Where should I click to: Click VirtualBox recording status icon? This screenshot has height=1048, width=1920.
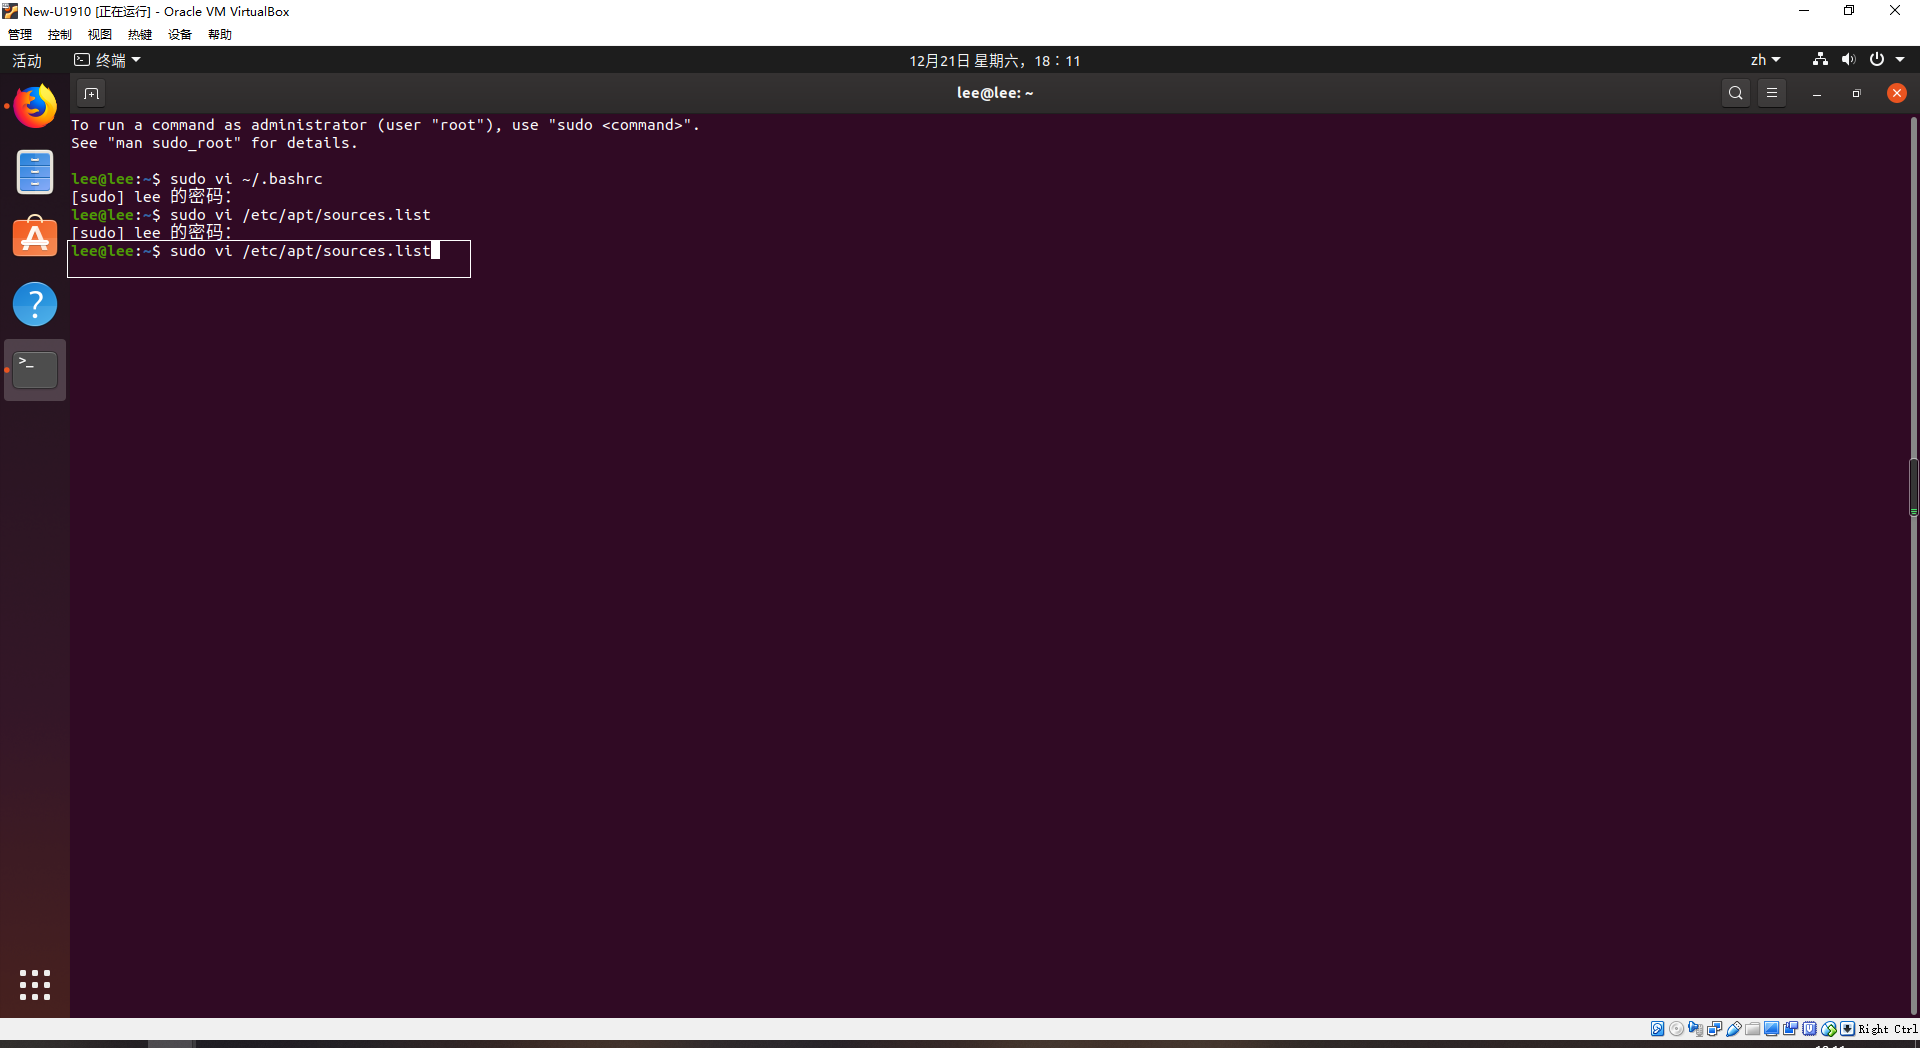click(1790, 1028)
